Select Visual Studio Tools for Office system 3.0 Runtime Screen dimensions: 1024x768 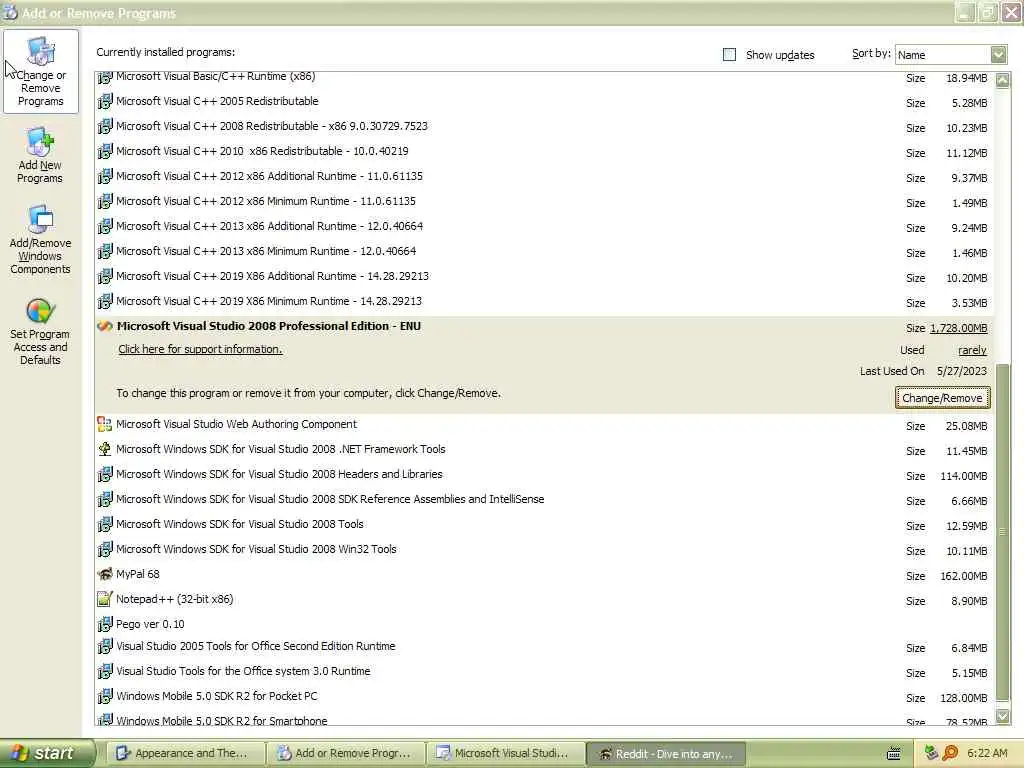click(545, 671)
